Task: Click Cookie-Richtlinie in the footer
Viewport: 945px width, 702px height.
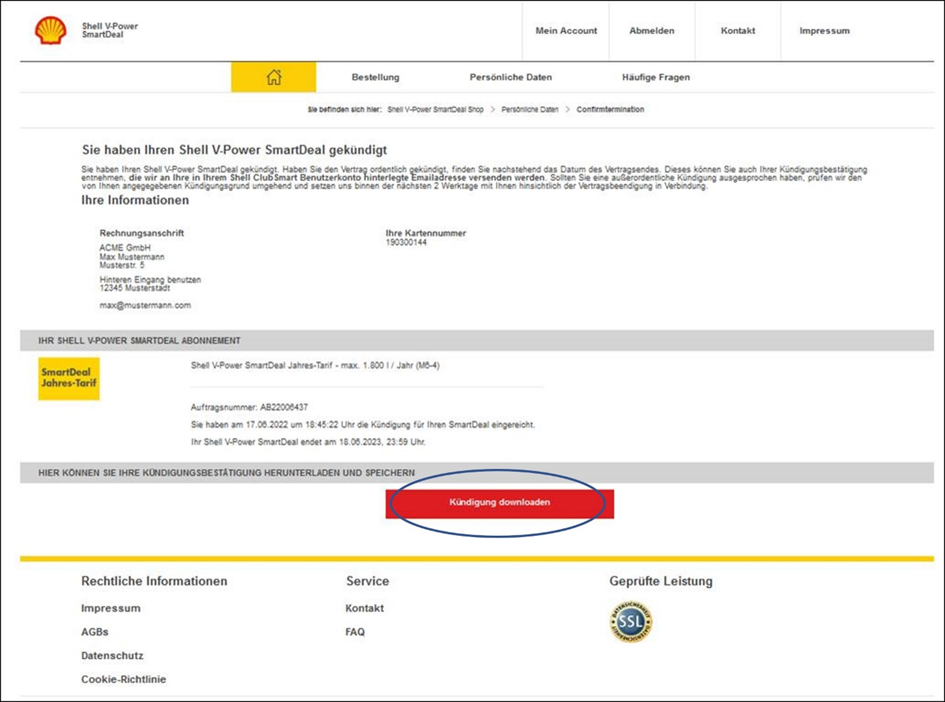Action: pos(125,679)
